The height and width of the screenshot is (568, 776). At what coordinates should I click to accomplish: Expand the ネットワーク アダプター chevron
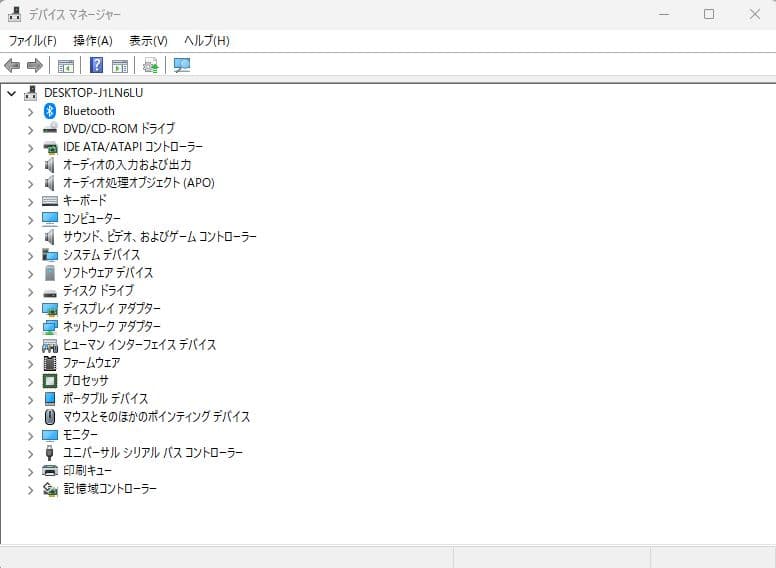31,328
